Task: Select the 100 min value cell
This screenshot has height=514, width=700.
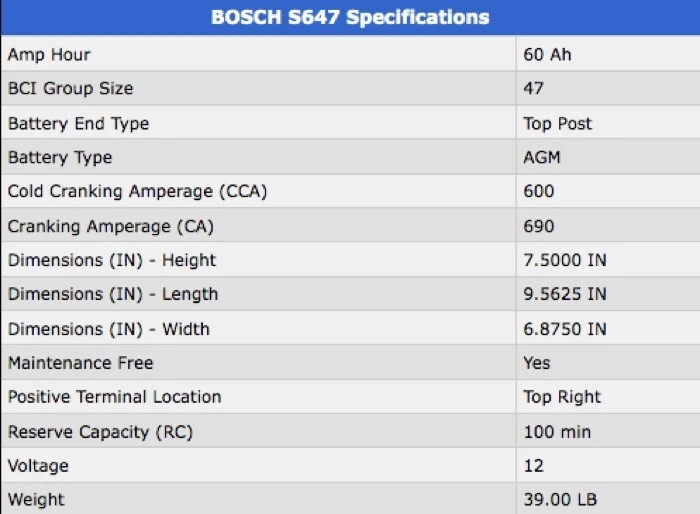Action: (557, 432)
